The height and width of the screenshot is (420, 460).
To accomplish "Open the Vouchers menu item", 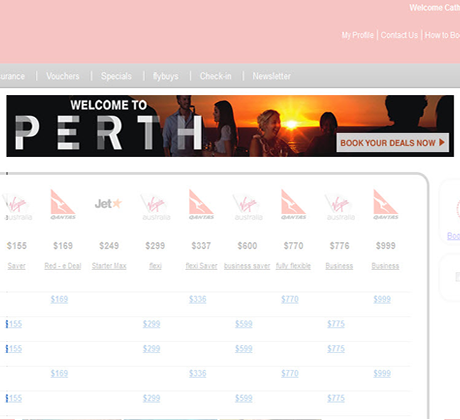I will (63, 76).
